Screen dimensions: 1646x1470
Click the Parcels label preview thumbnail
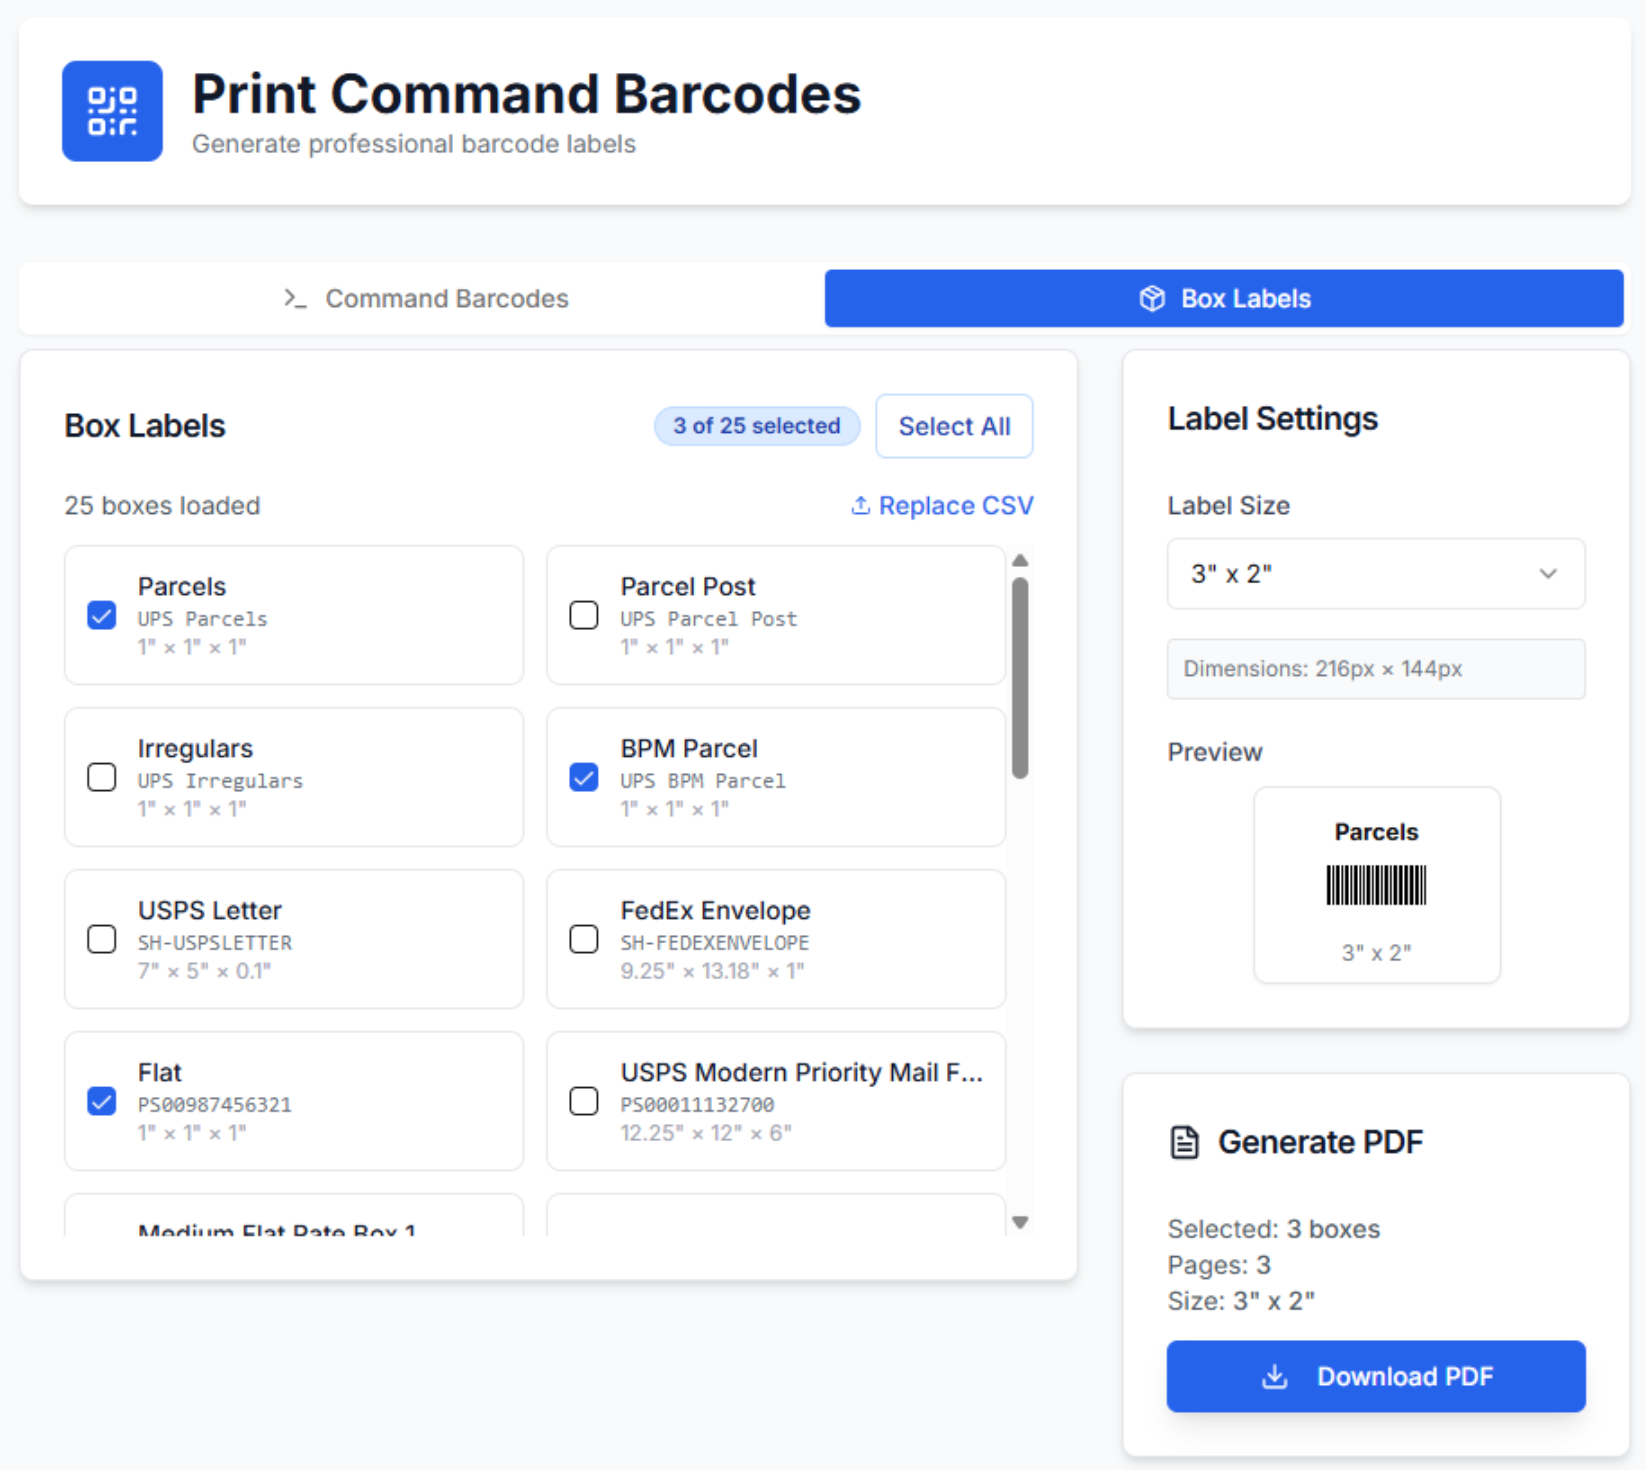pyautogui.click(x=1377, y=885)
